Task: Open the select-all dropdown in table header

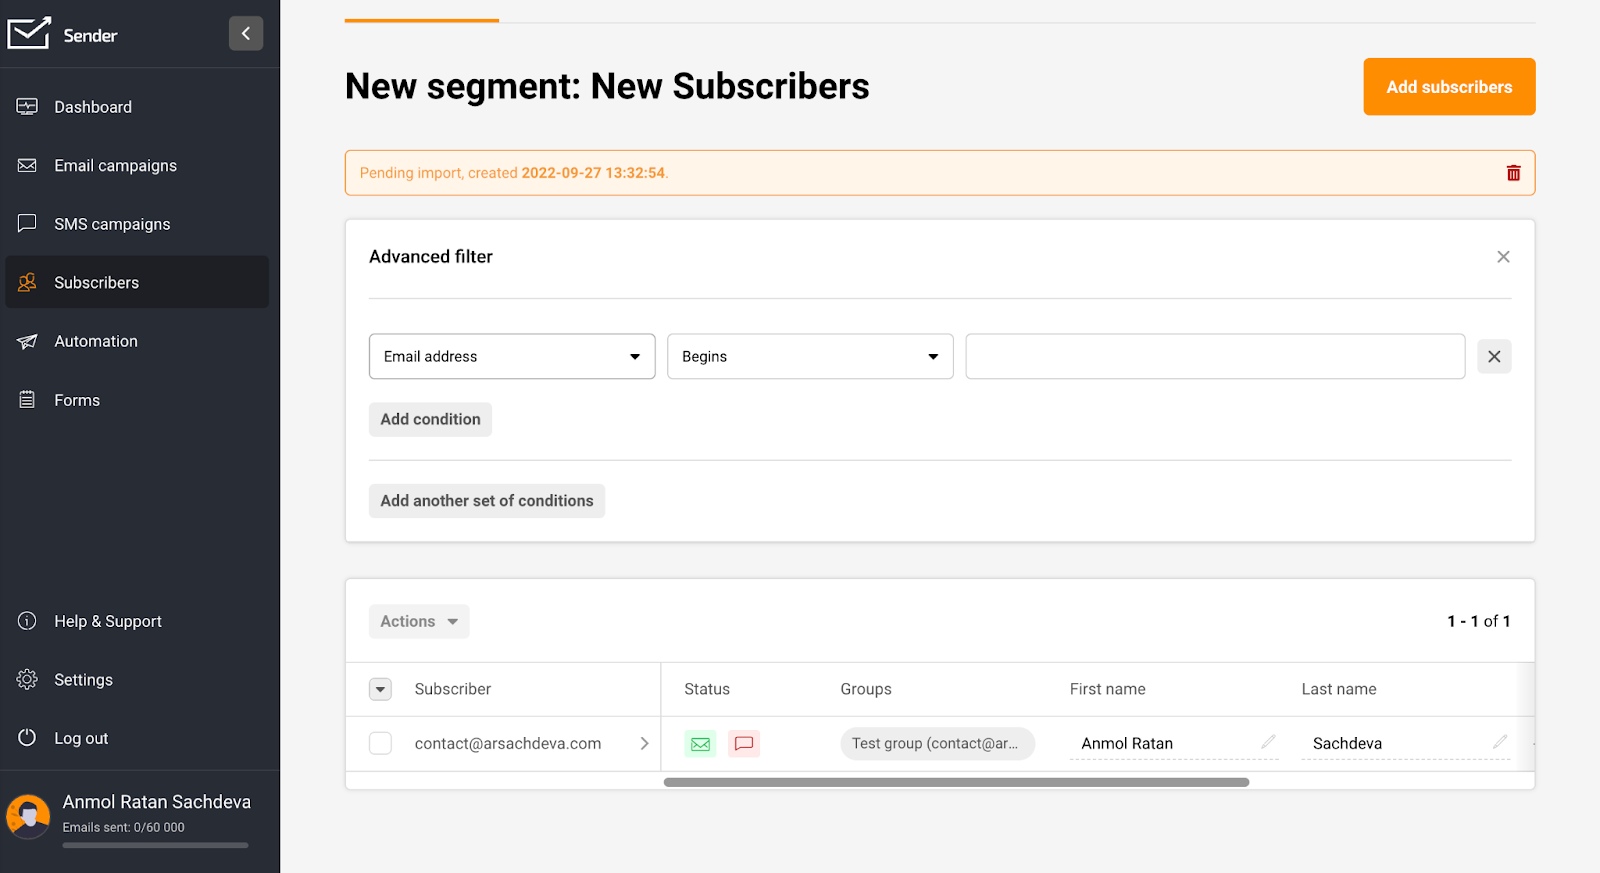Action: tap(381, 689)
